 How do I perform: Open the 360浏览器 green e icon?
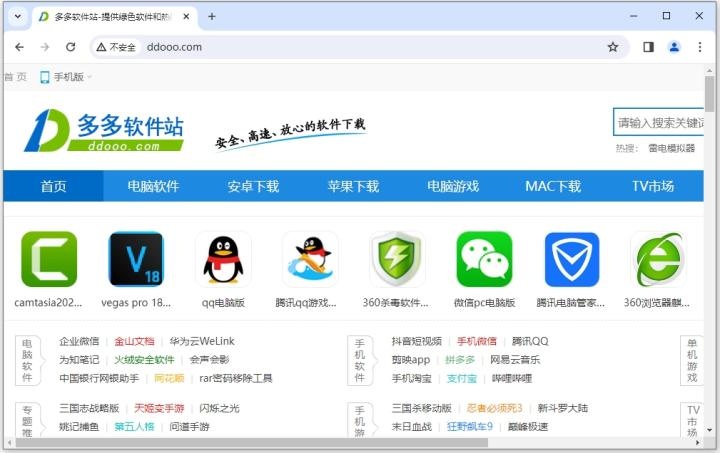658,259
